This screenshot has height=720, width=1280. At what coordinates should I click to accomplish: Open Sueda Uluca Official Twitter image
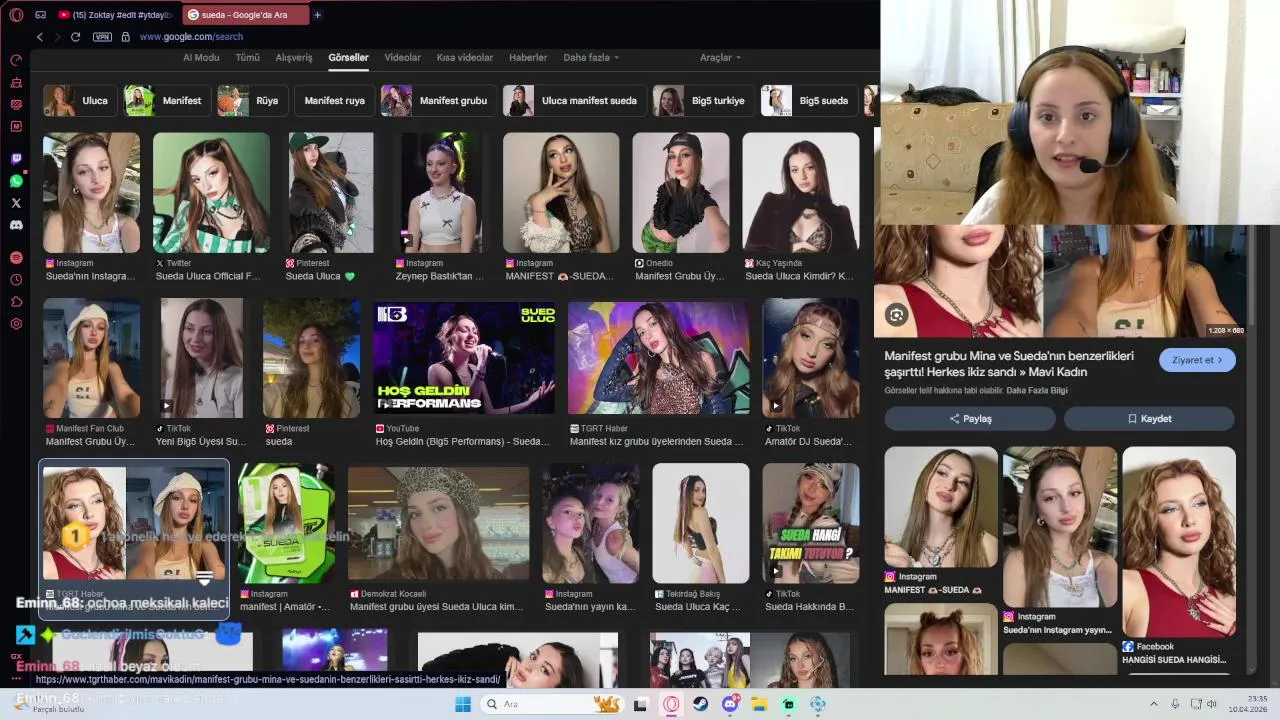pyautogui.click(x=211, y=192)
